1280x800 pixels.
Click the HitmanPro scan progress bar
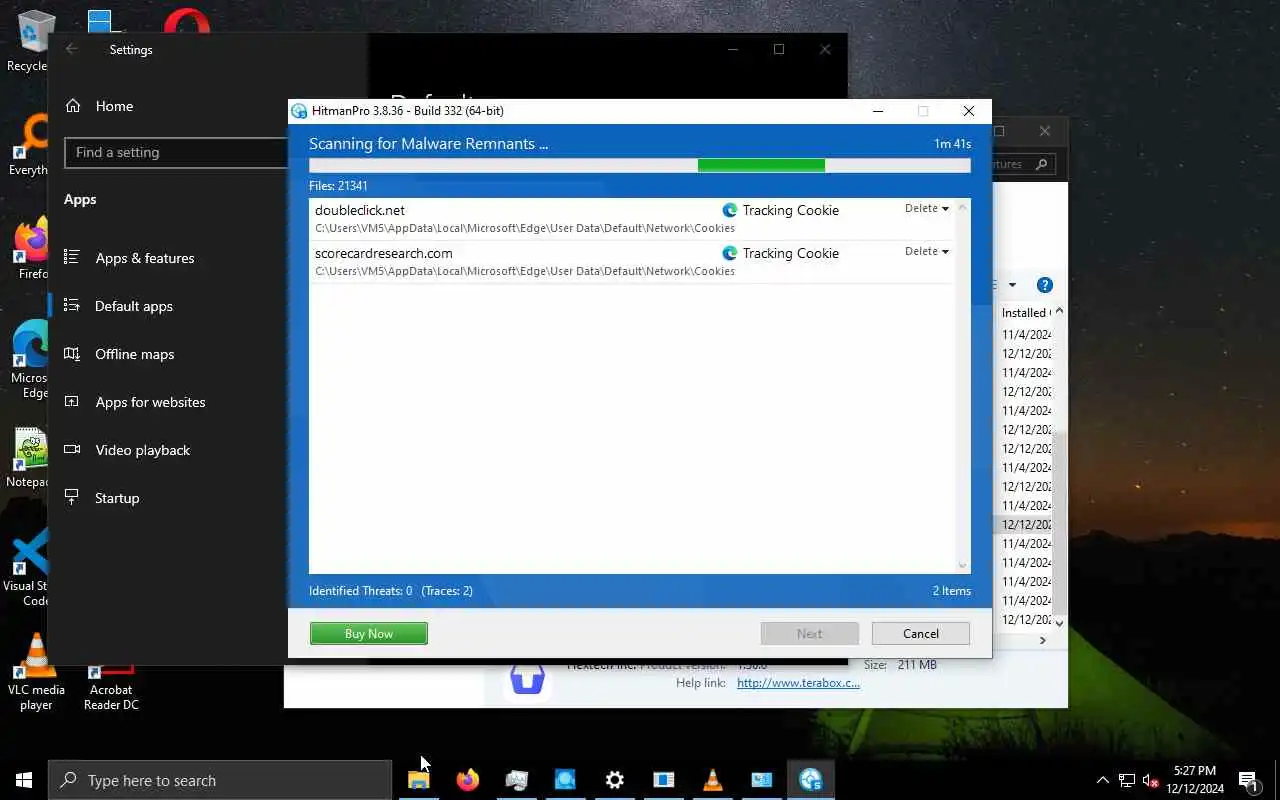(x=640, y=165)
